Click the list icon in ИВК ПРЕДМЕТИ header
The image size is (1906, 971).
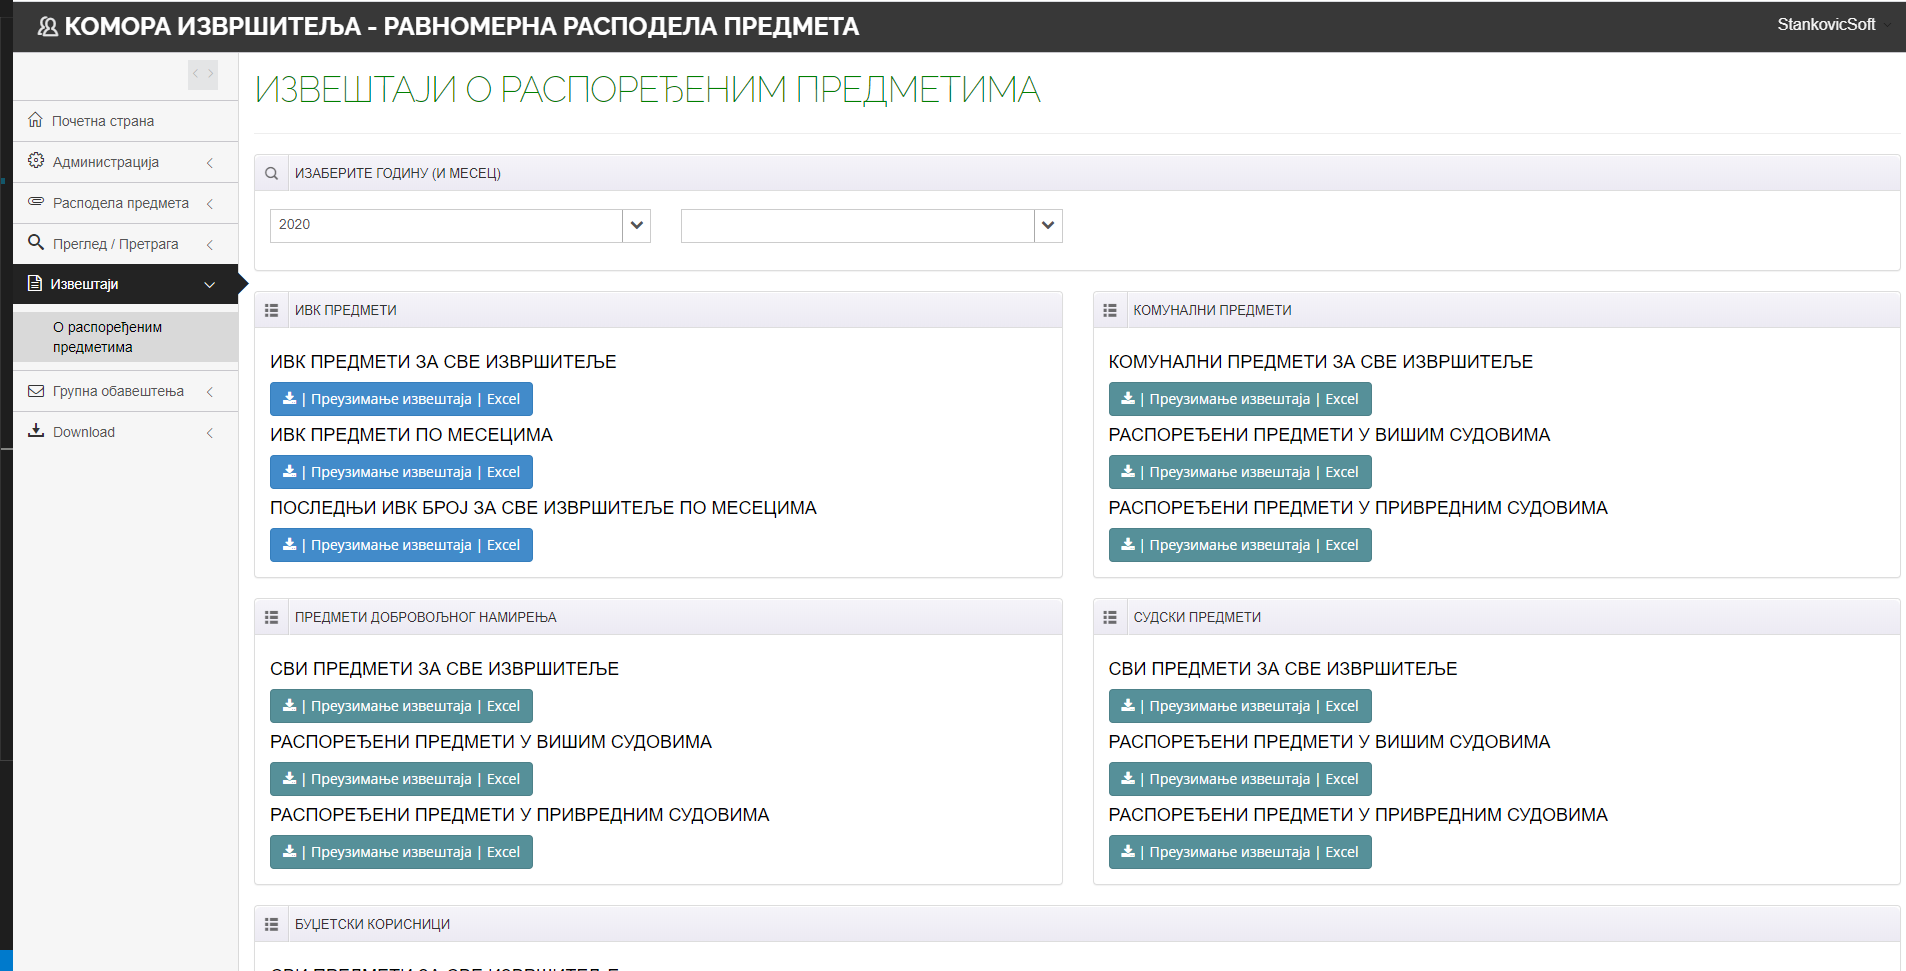271,311
